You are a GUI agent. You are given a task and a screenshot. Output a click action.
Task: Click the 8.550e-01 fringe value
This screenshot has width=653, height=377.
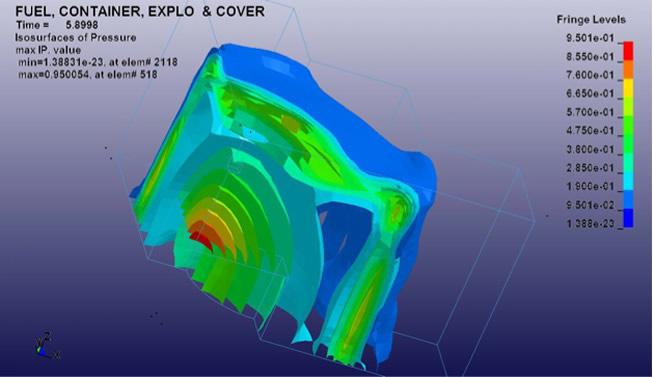coord(590,57)
